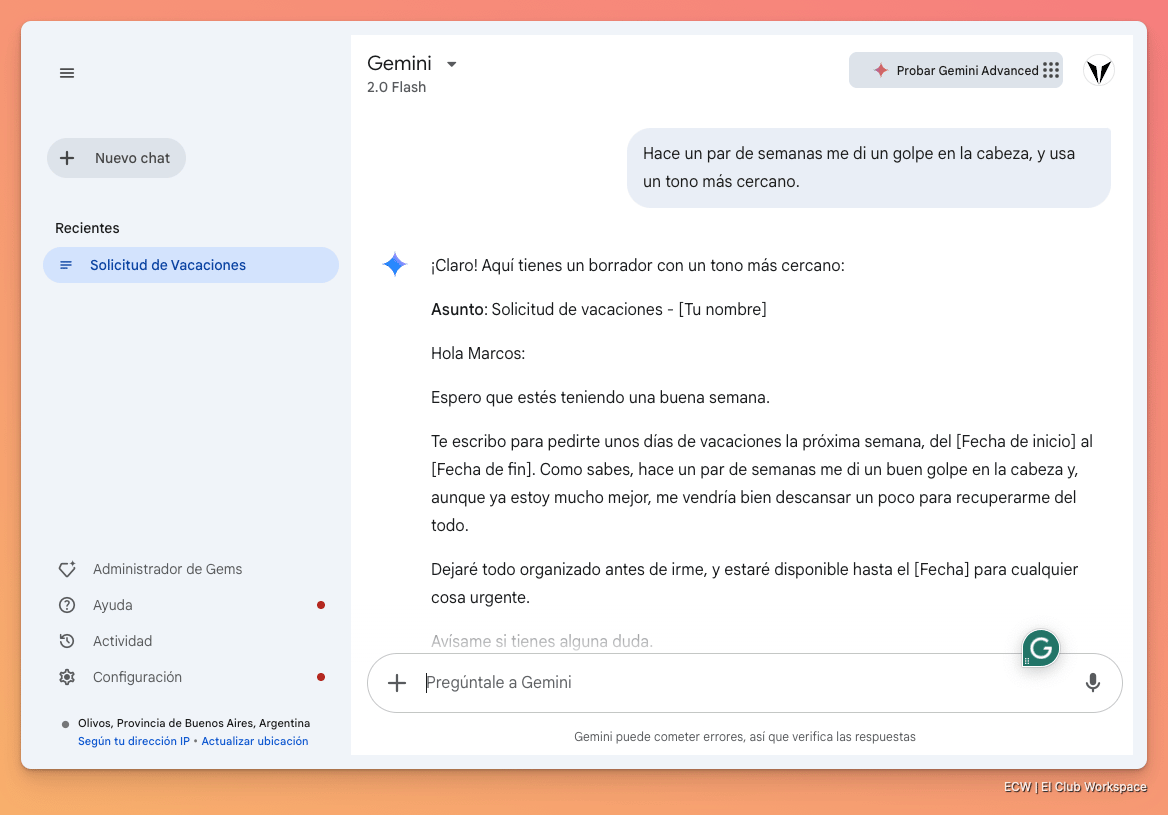Open the Grammarly green G icon
This screenshot has height=815, width=1168.
1041,648
